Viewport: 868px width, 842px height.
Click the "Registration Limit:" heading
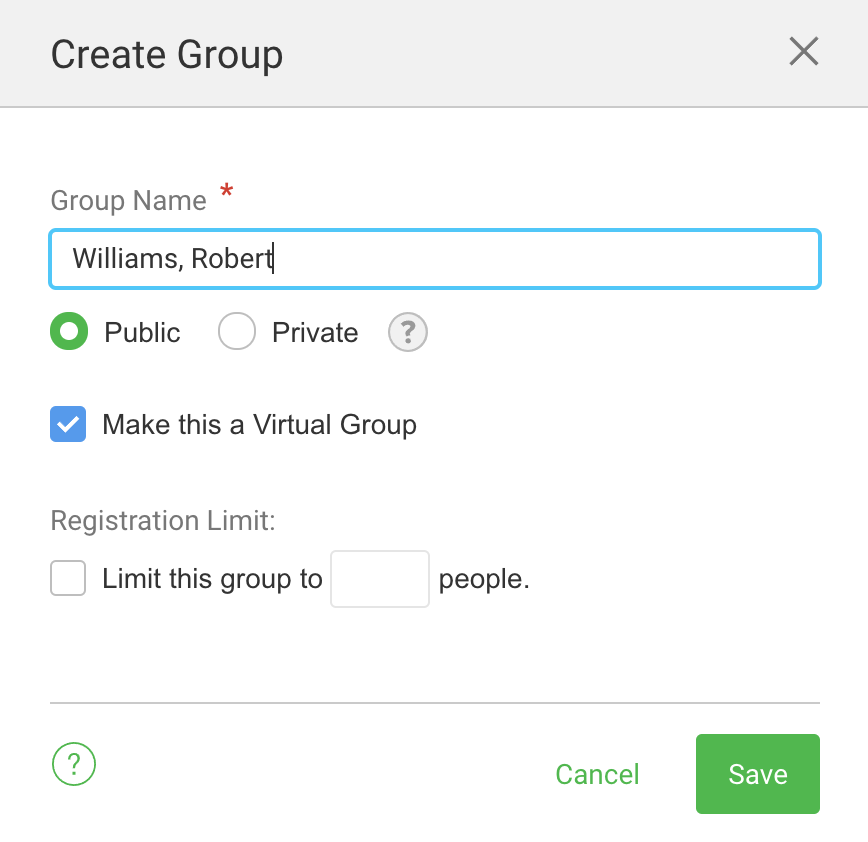163,521
